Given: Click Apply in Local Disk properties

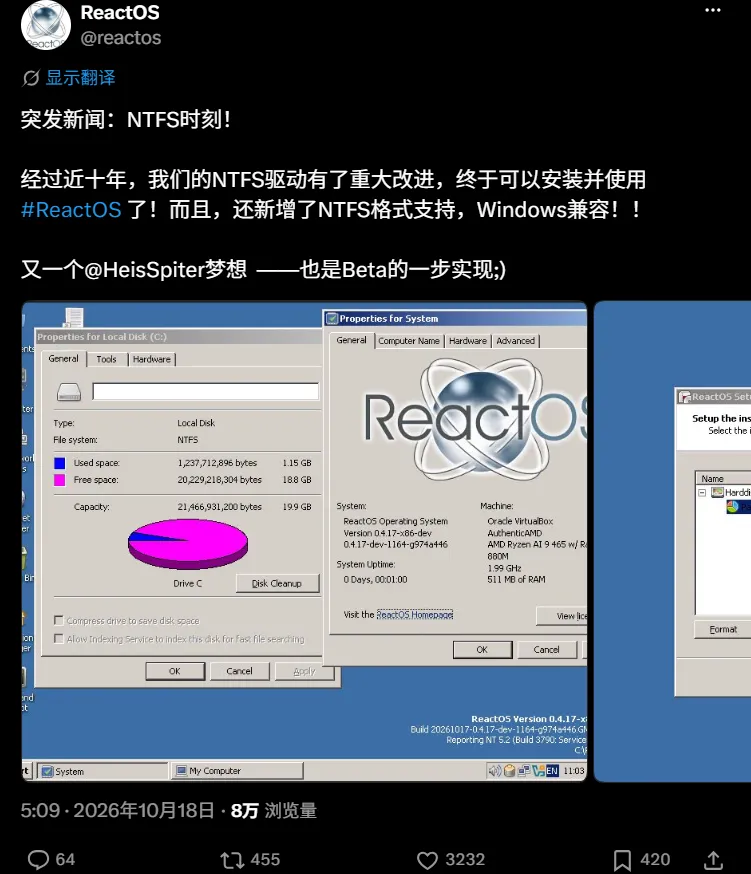Looking at the screenshot, I should click(x=304, y=671).
